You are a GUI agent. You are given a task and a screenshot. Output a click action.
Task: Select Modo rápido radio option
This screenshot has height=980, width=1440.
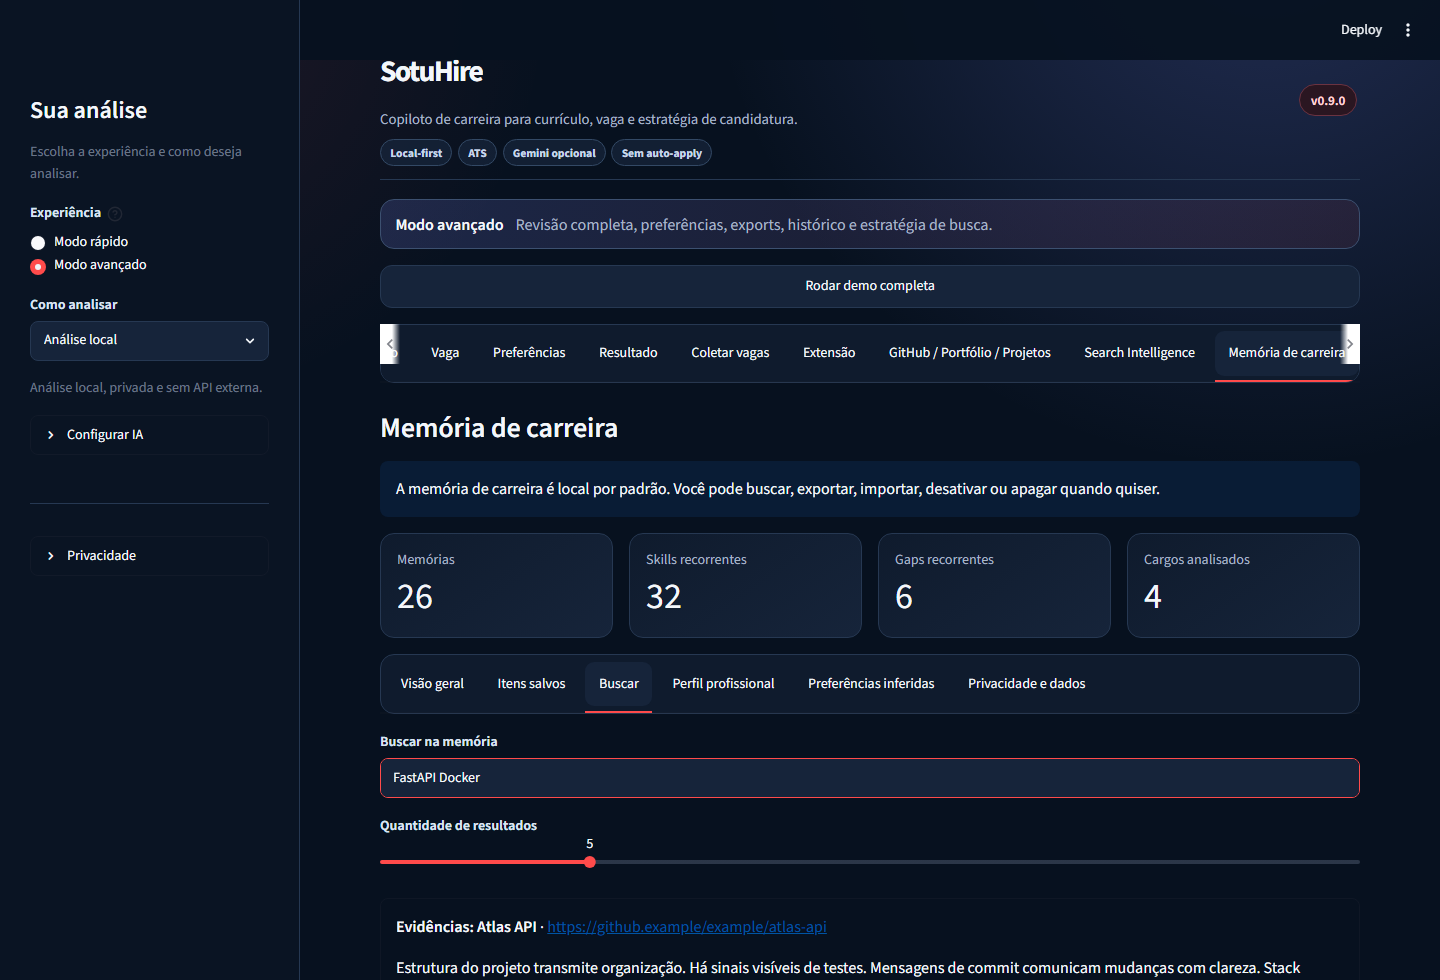pos(79,242)
